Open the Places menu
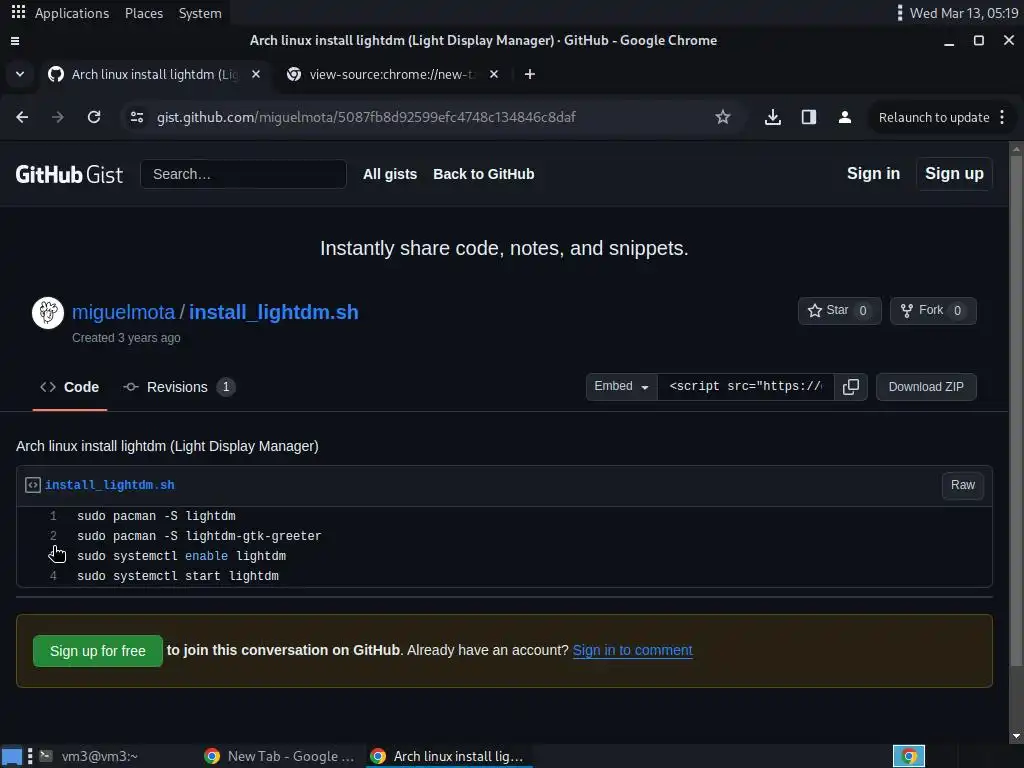Screen dimensions: 1024x768 point(144,13)
